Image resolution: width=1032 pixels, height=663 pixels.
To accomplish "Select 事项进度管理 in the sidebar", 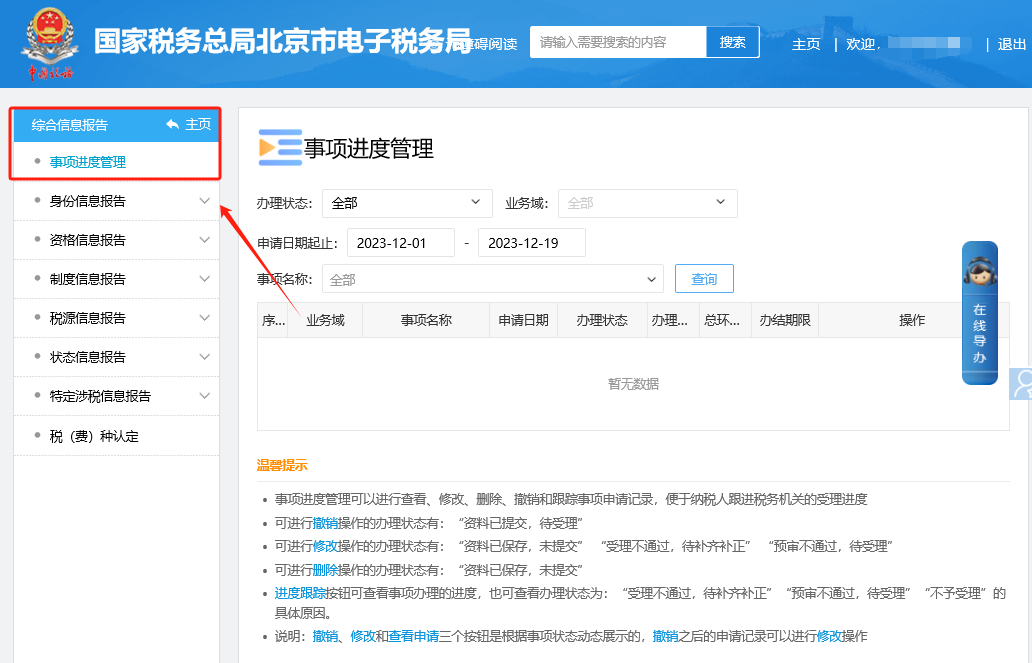I will (88, 162).
